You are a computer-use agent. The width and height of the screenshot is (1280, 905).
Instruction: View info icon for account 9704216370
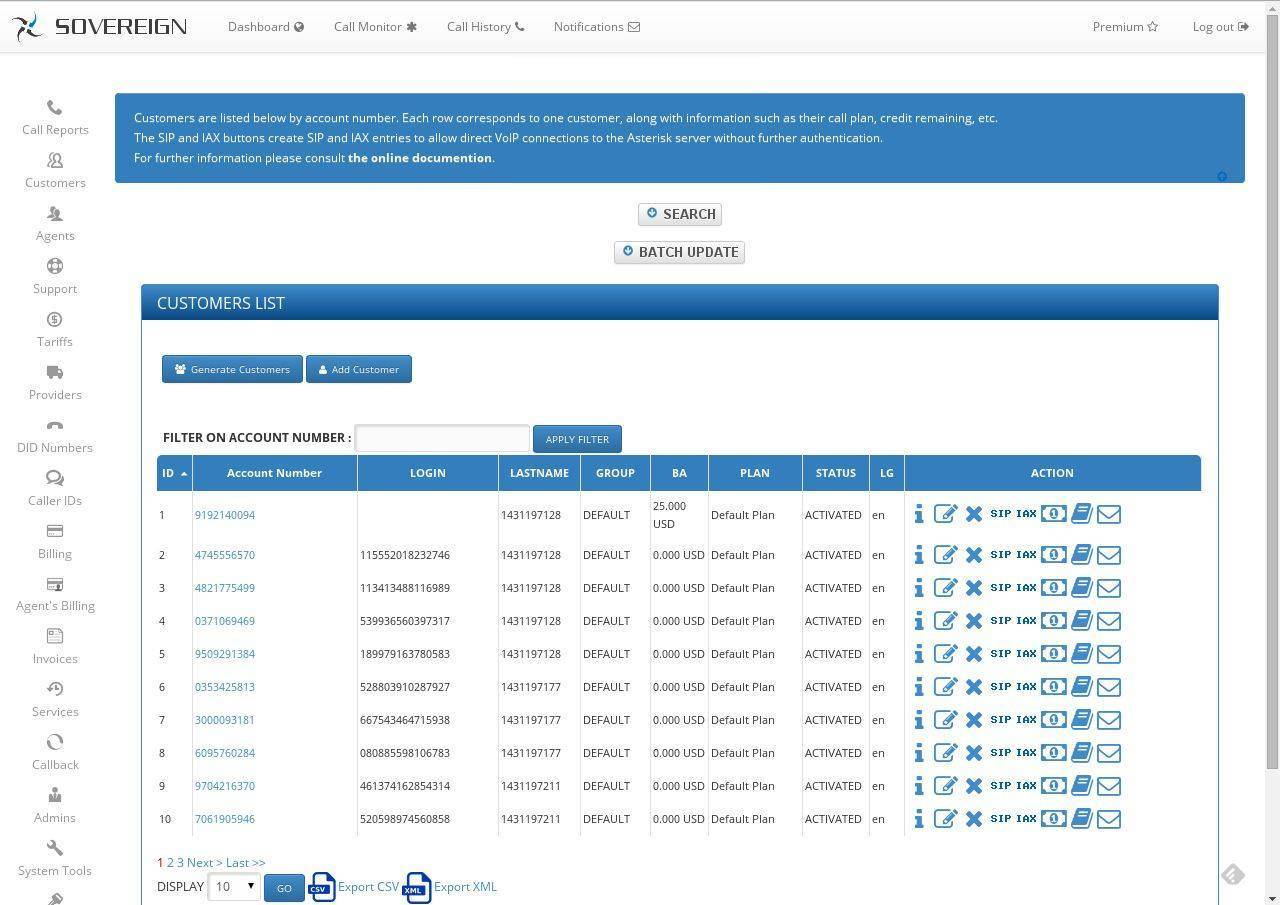click(x=919, y=786)
